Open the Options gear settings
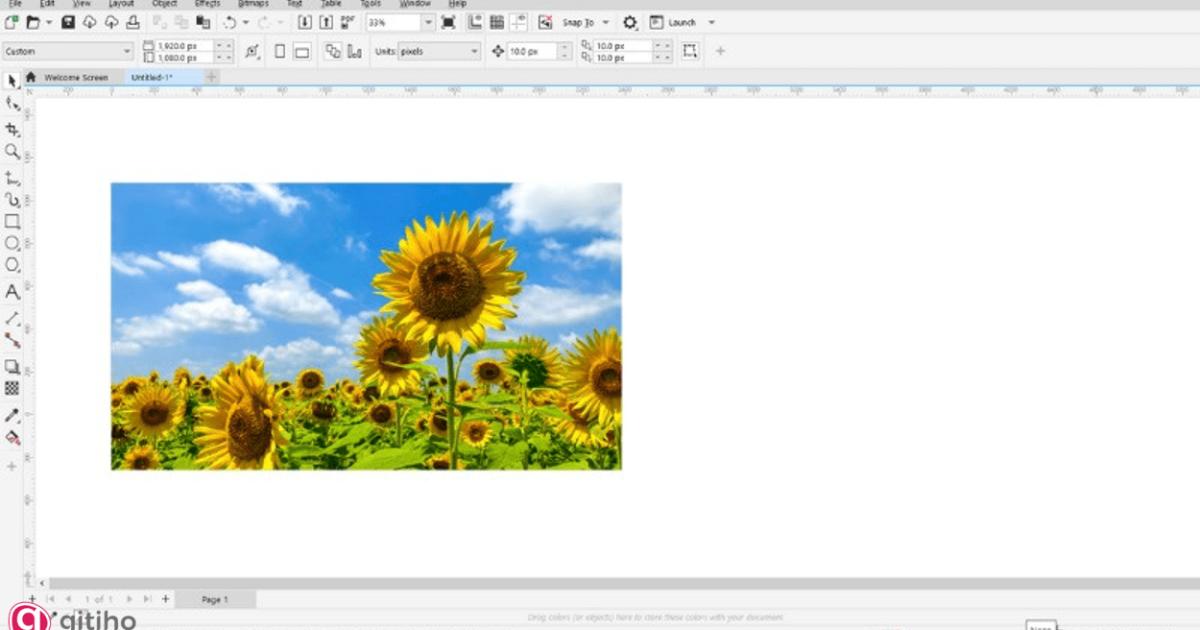 click(630, 22)
